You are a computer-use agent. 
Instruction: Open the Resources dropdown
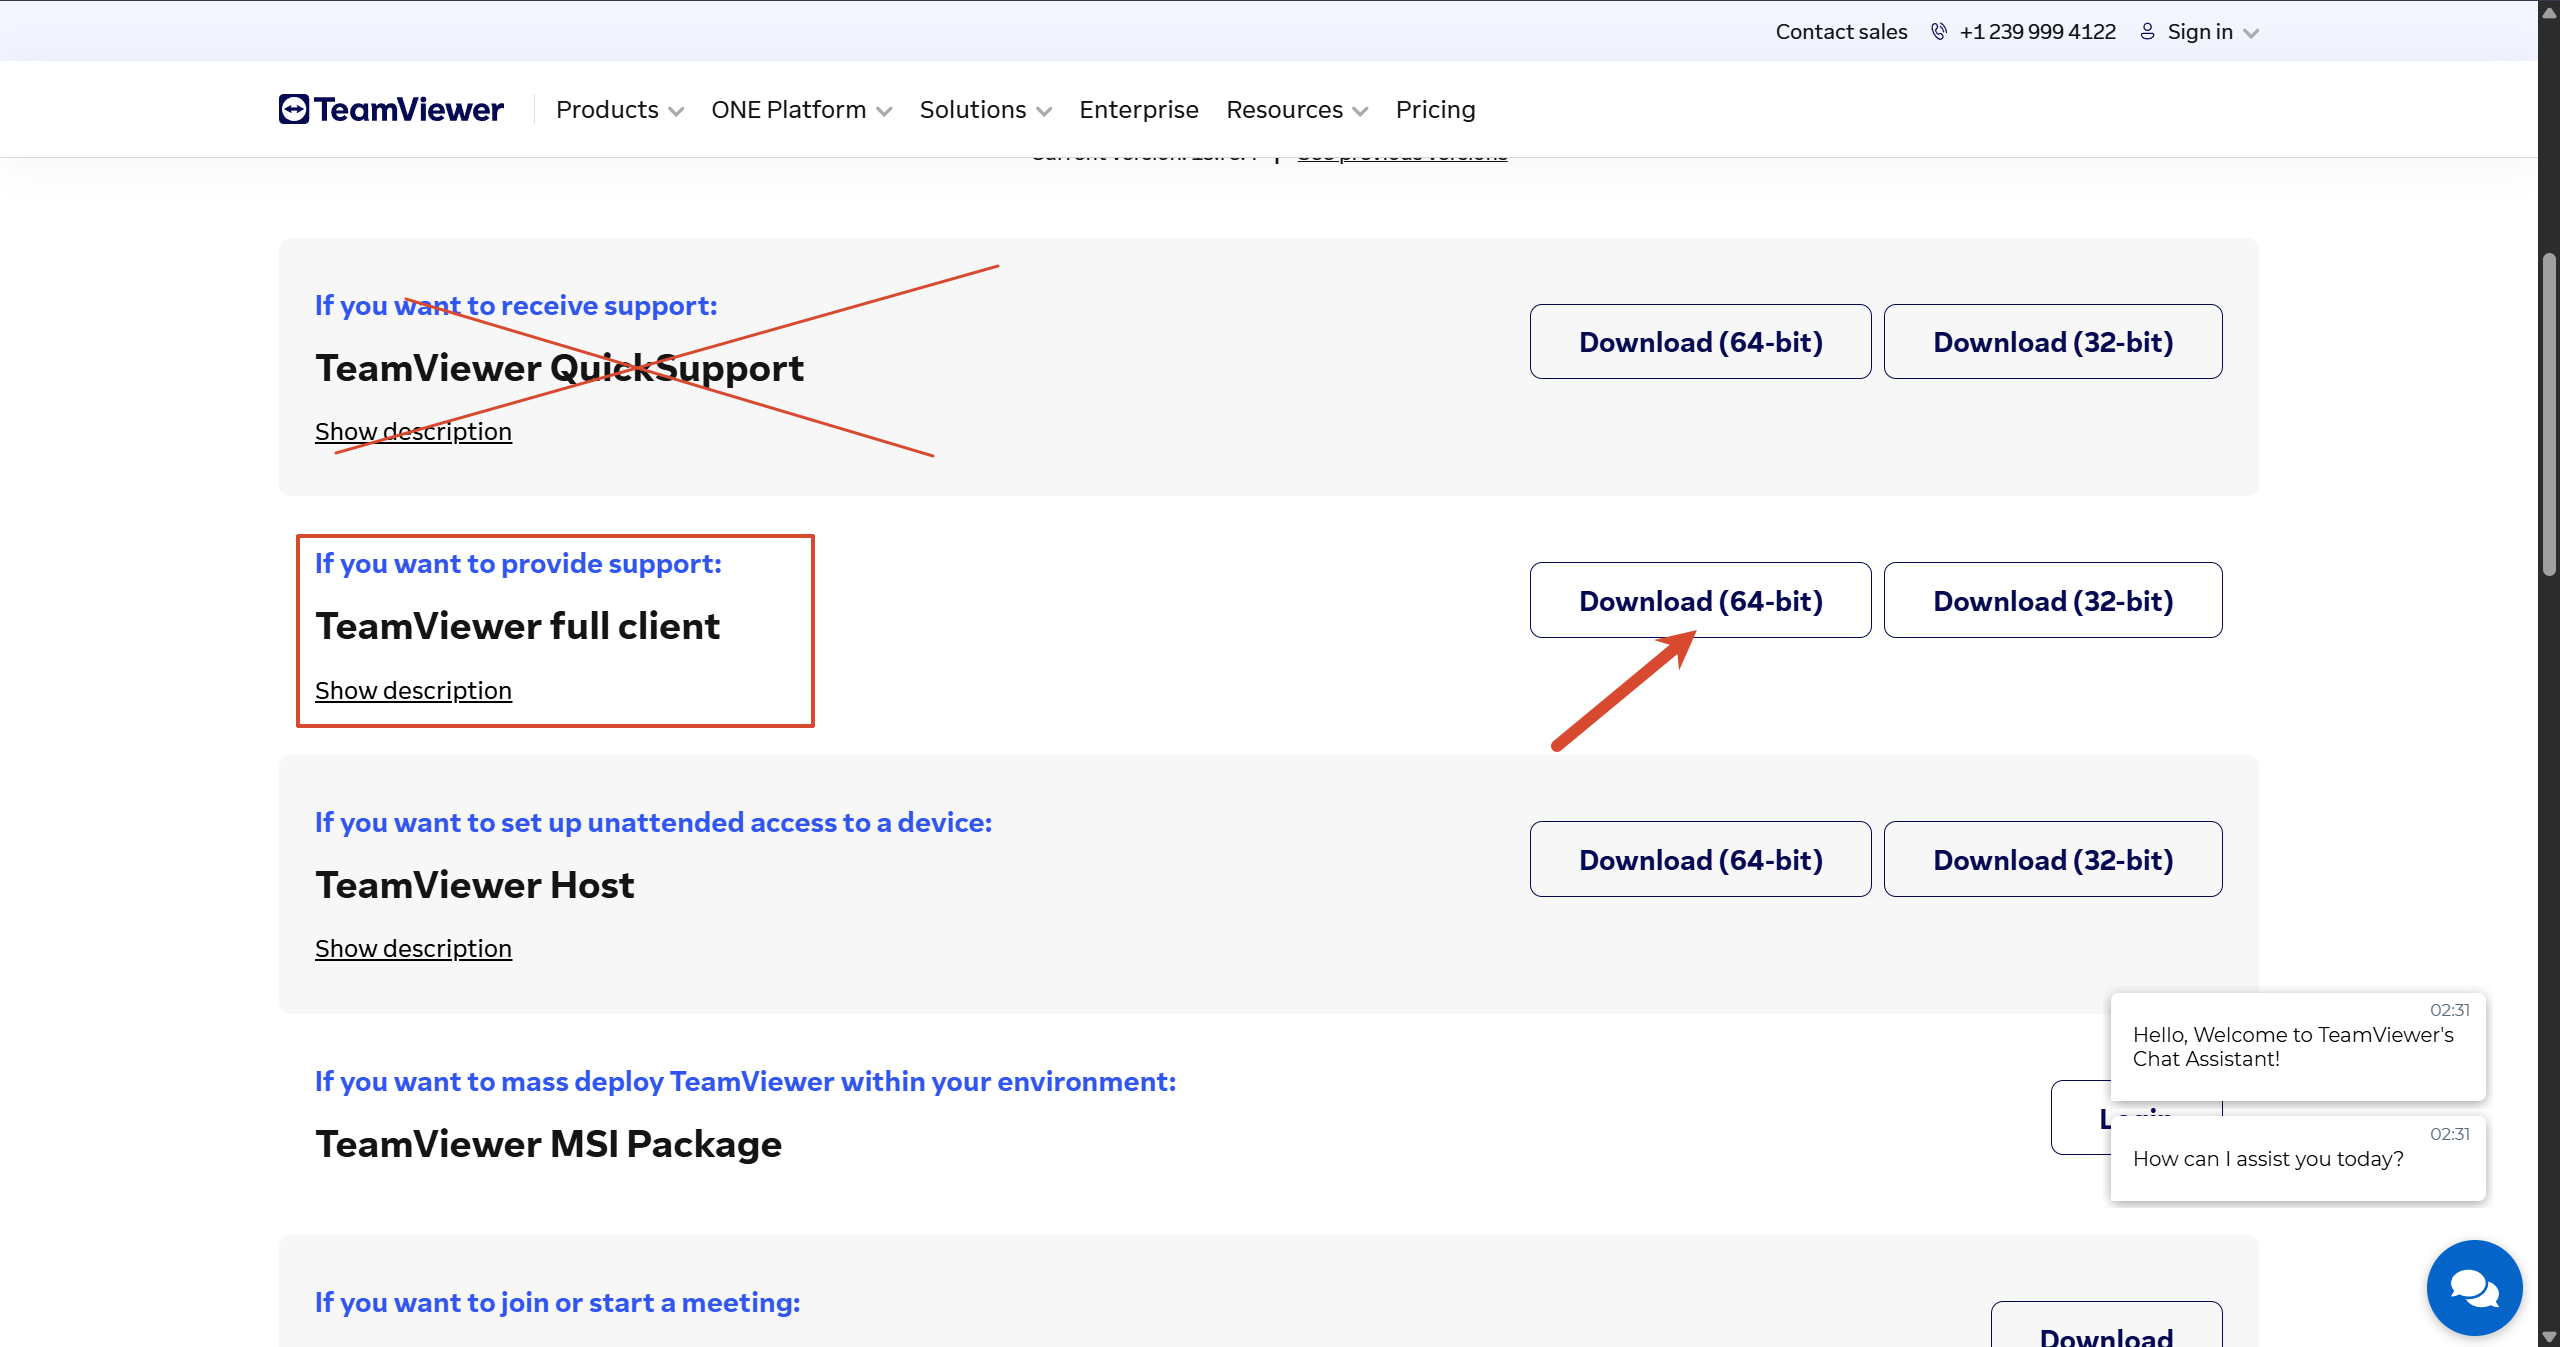(1297, 109)
